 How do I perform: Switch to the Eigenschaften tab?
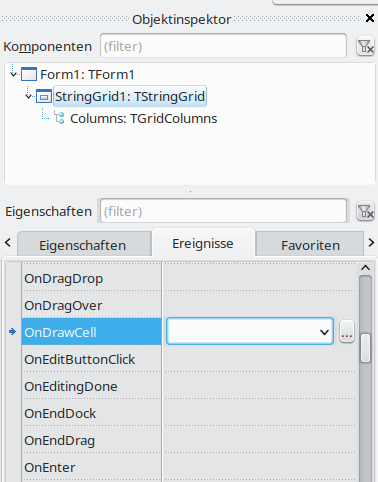tap(83, 245)
